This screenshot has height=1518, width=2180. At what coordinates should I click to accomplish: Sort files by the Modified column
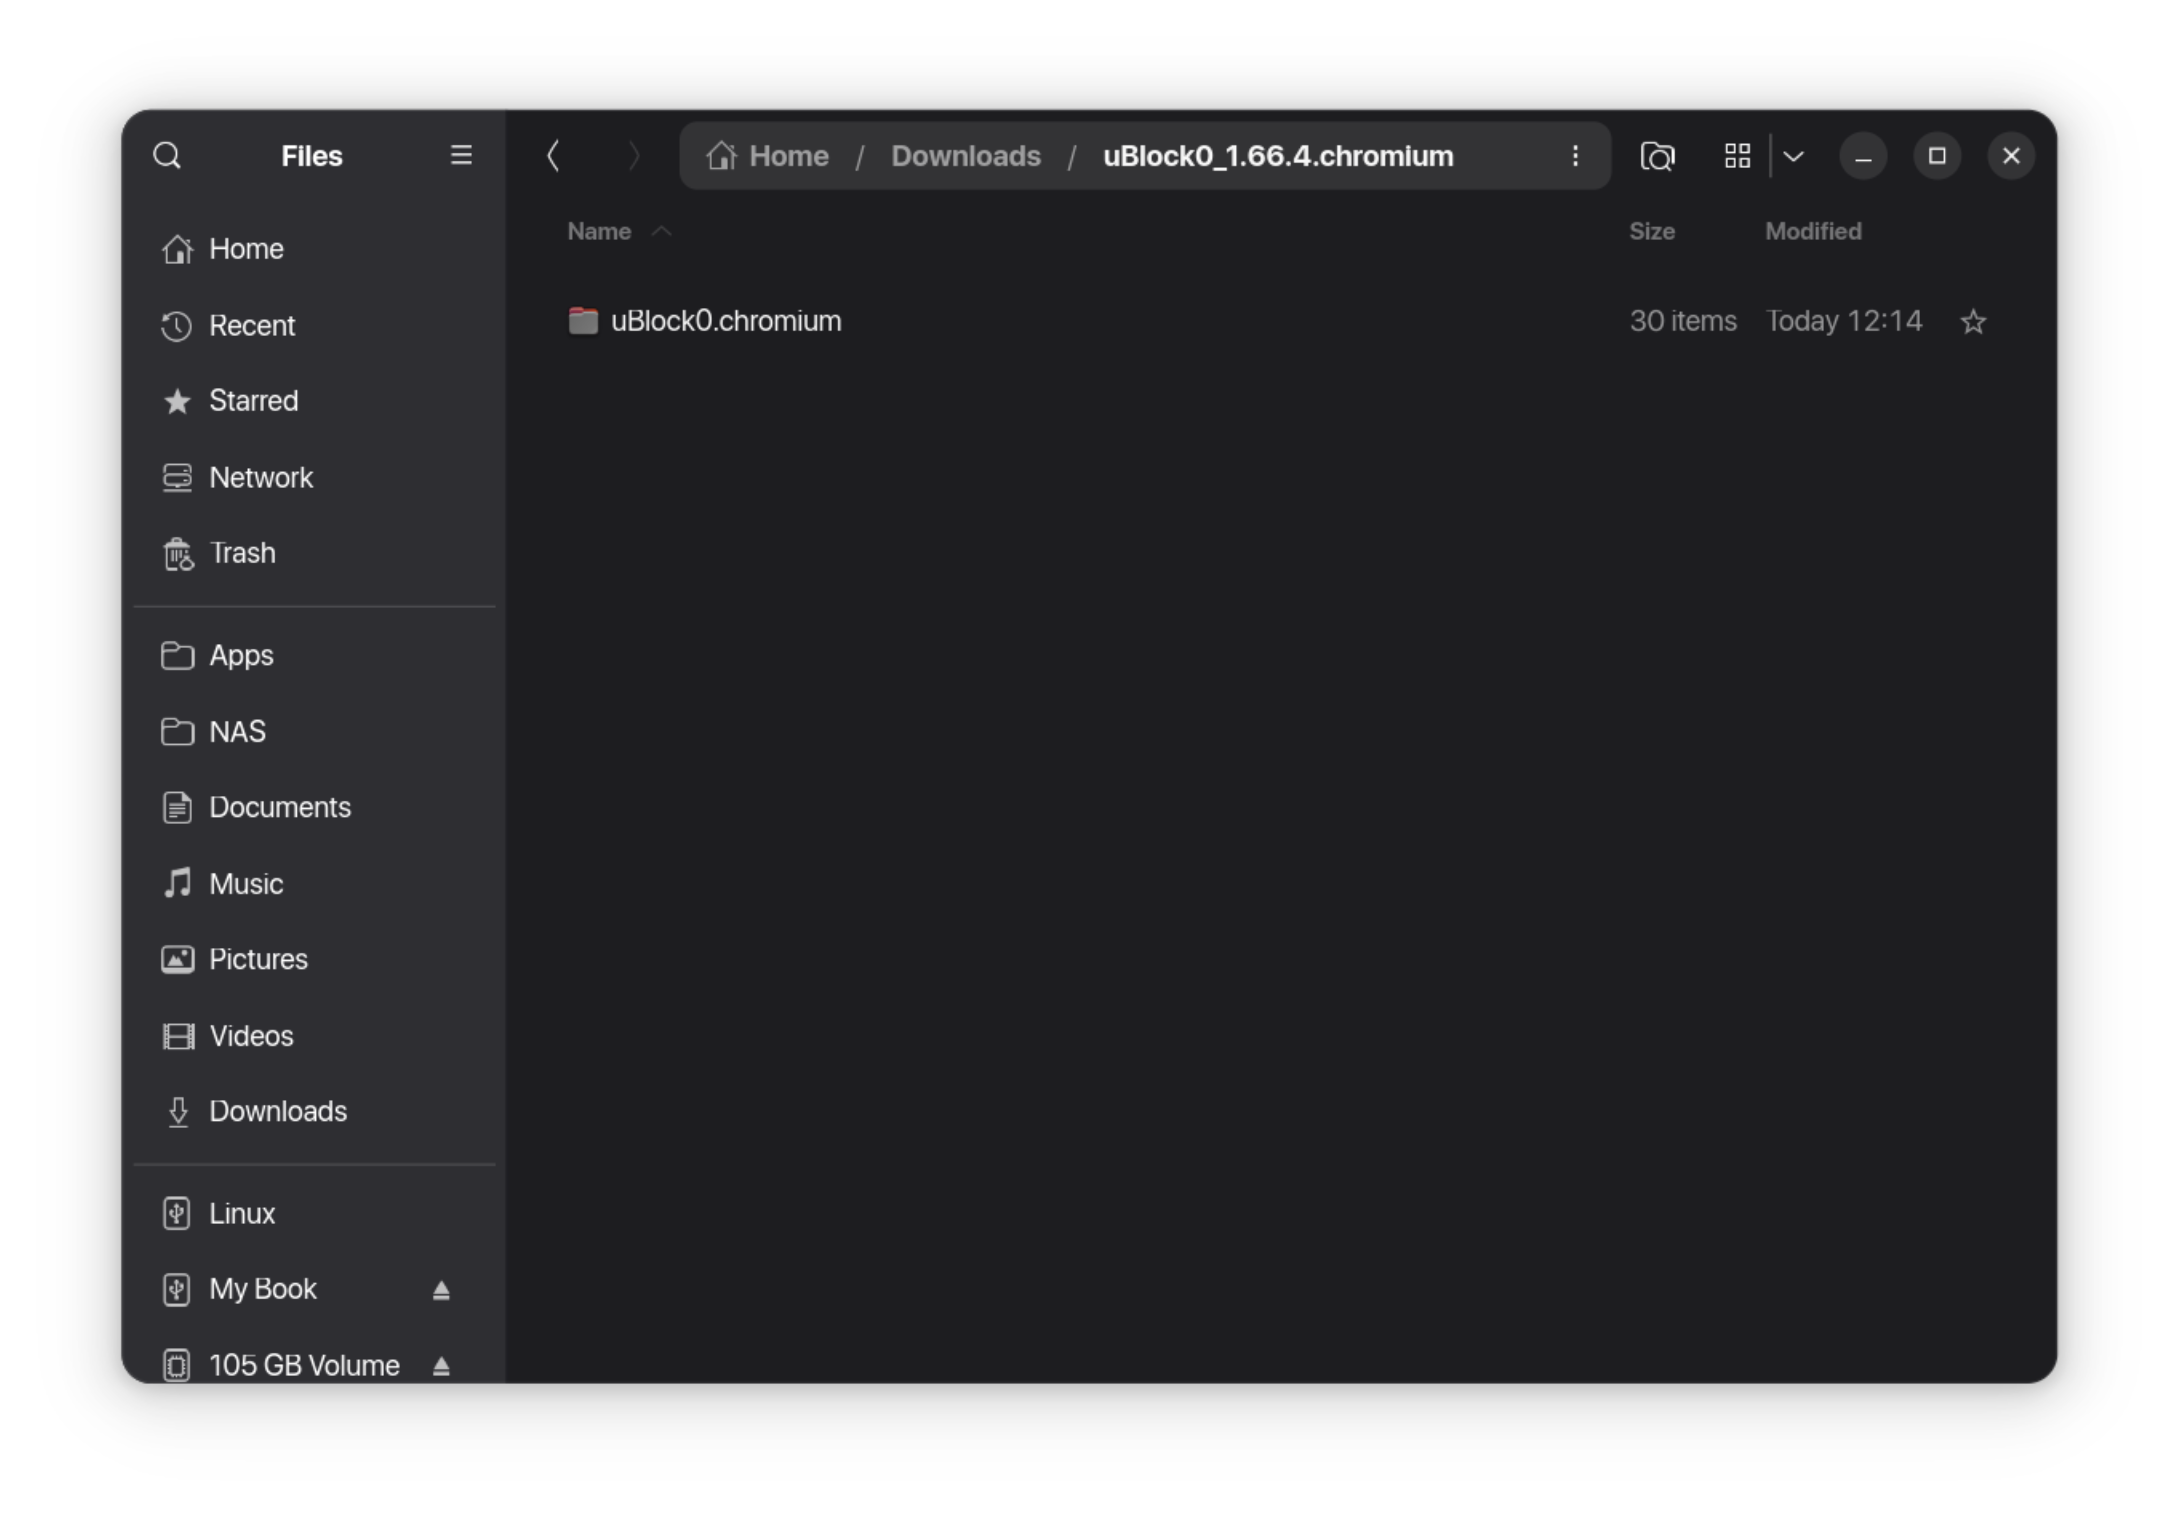[1813, 231]
